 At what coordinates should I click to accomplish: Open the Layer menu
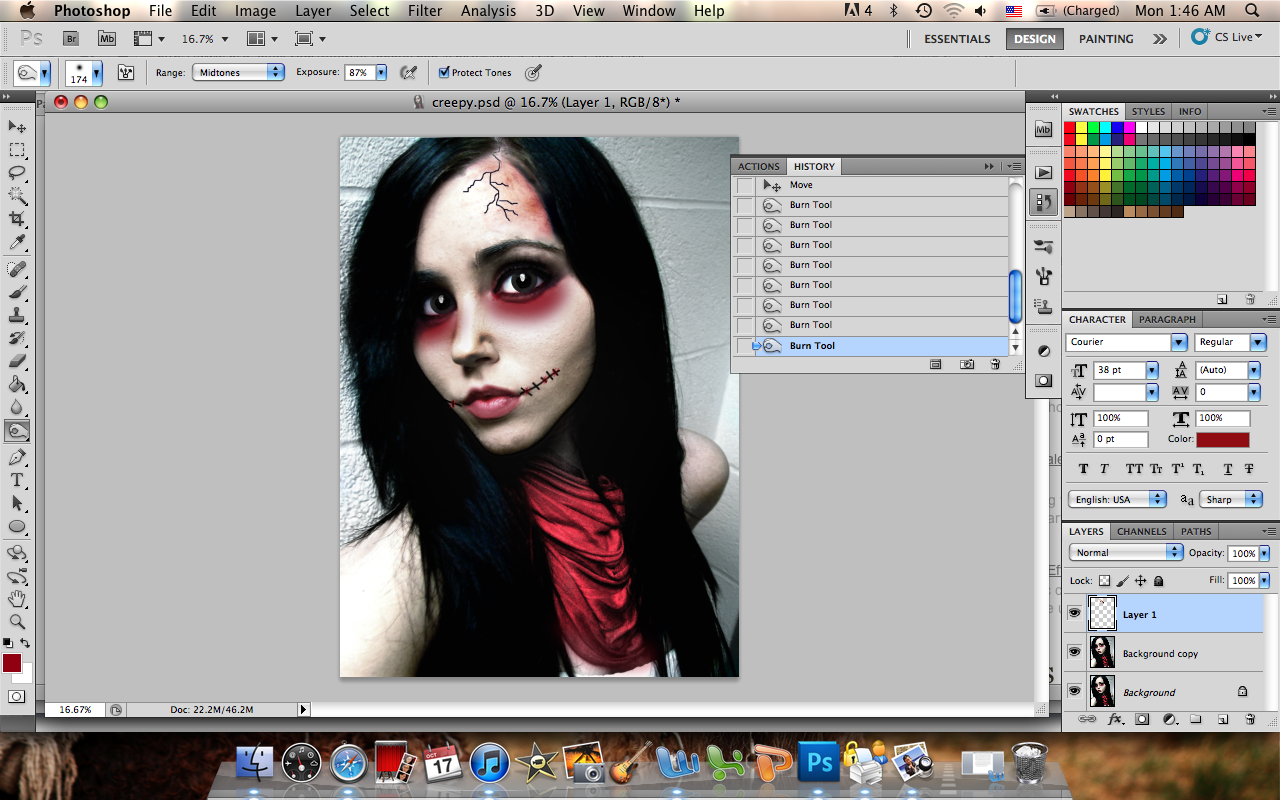(313, 11)
